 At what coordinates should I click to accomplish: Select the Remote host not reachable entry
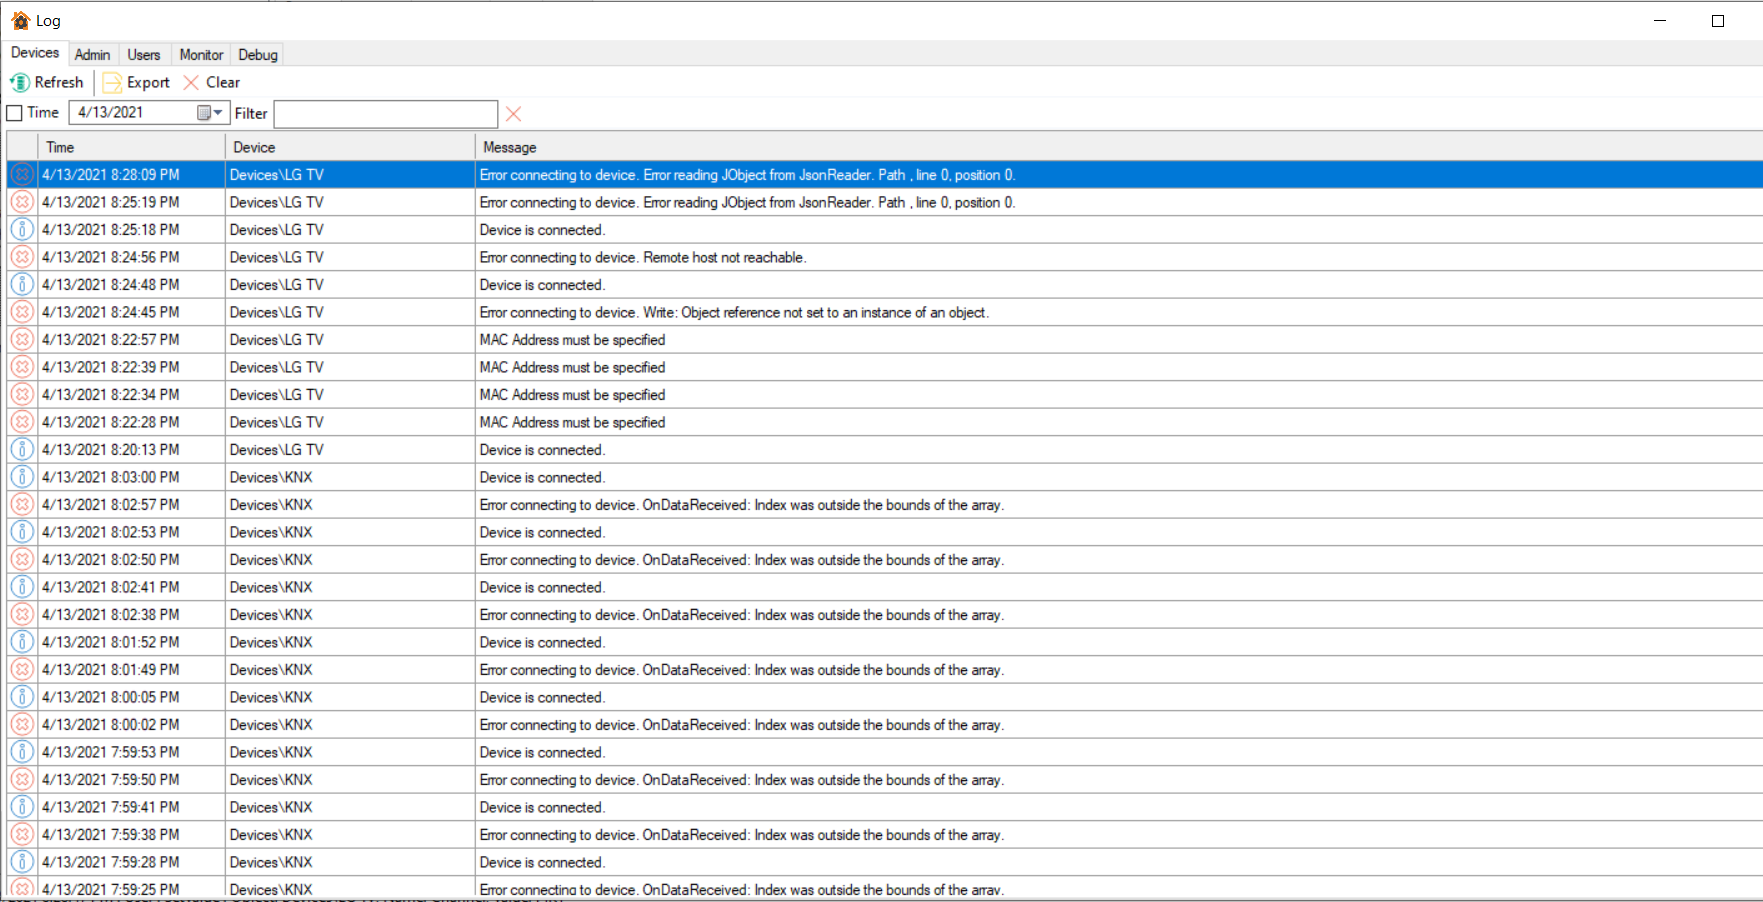pos(724,258)
